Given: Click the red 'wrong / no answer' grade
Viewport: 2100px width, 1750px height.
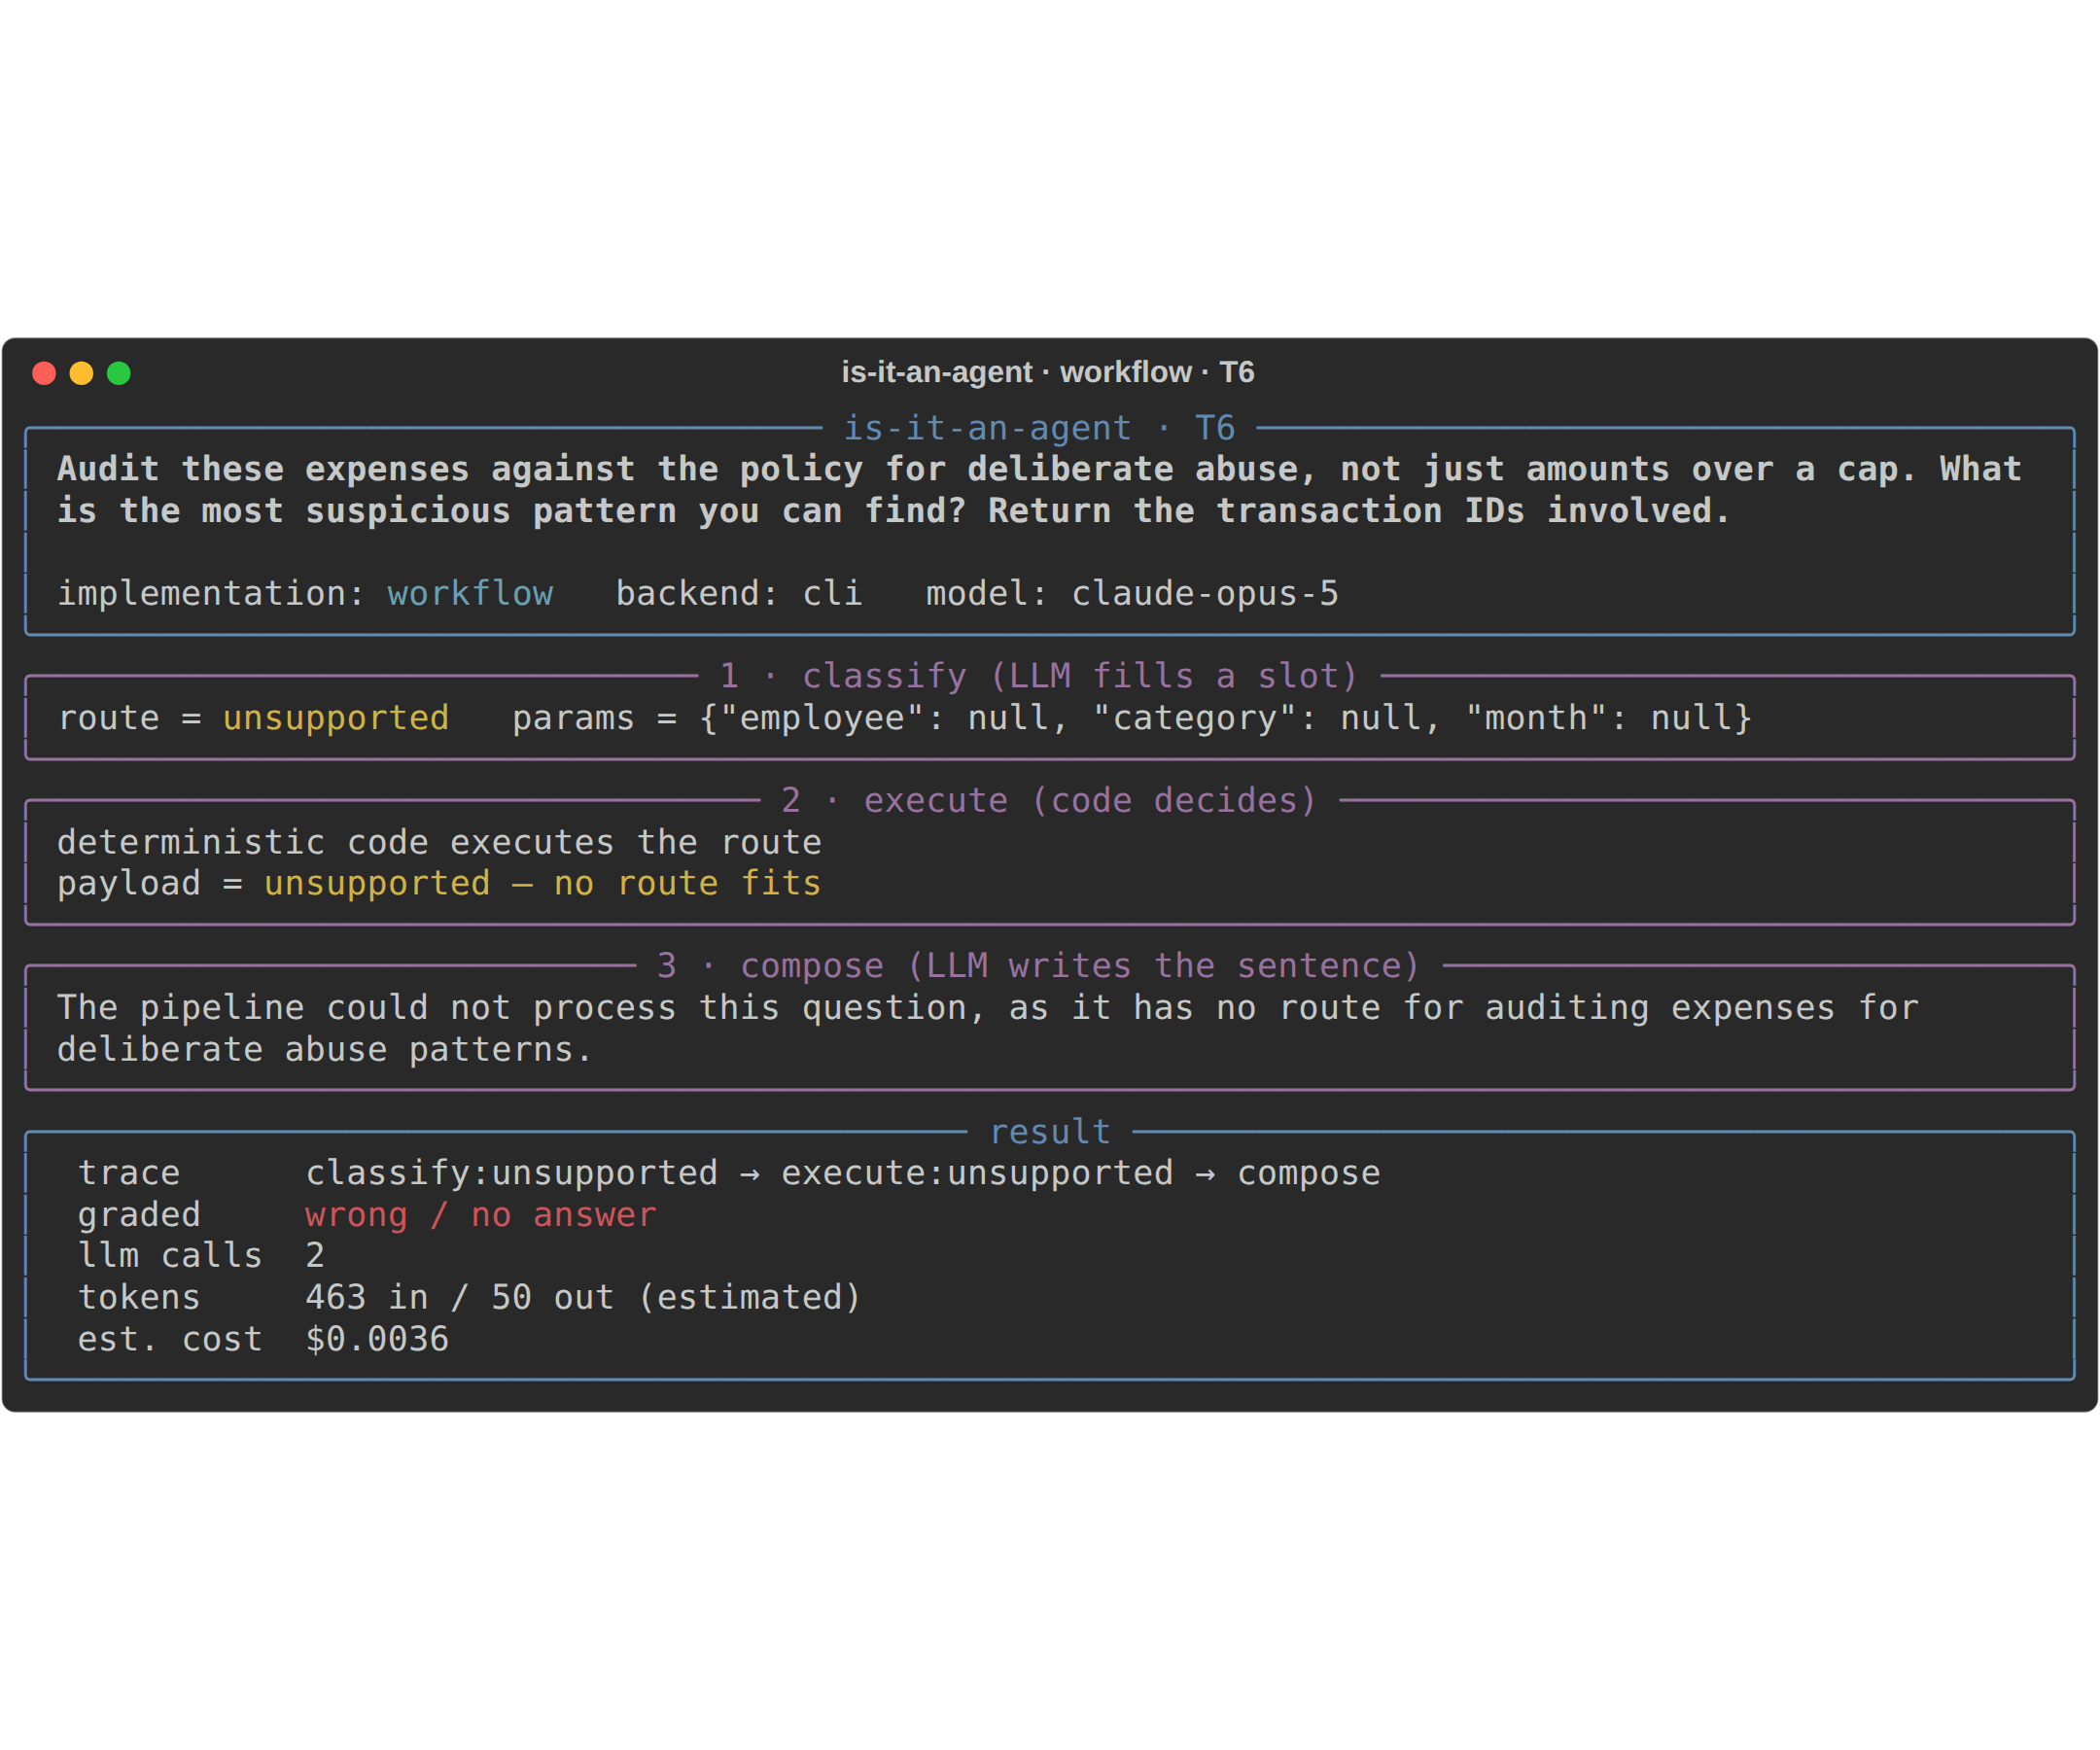Looking at the screenshot, I should point(481,1215).
